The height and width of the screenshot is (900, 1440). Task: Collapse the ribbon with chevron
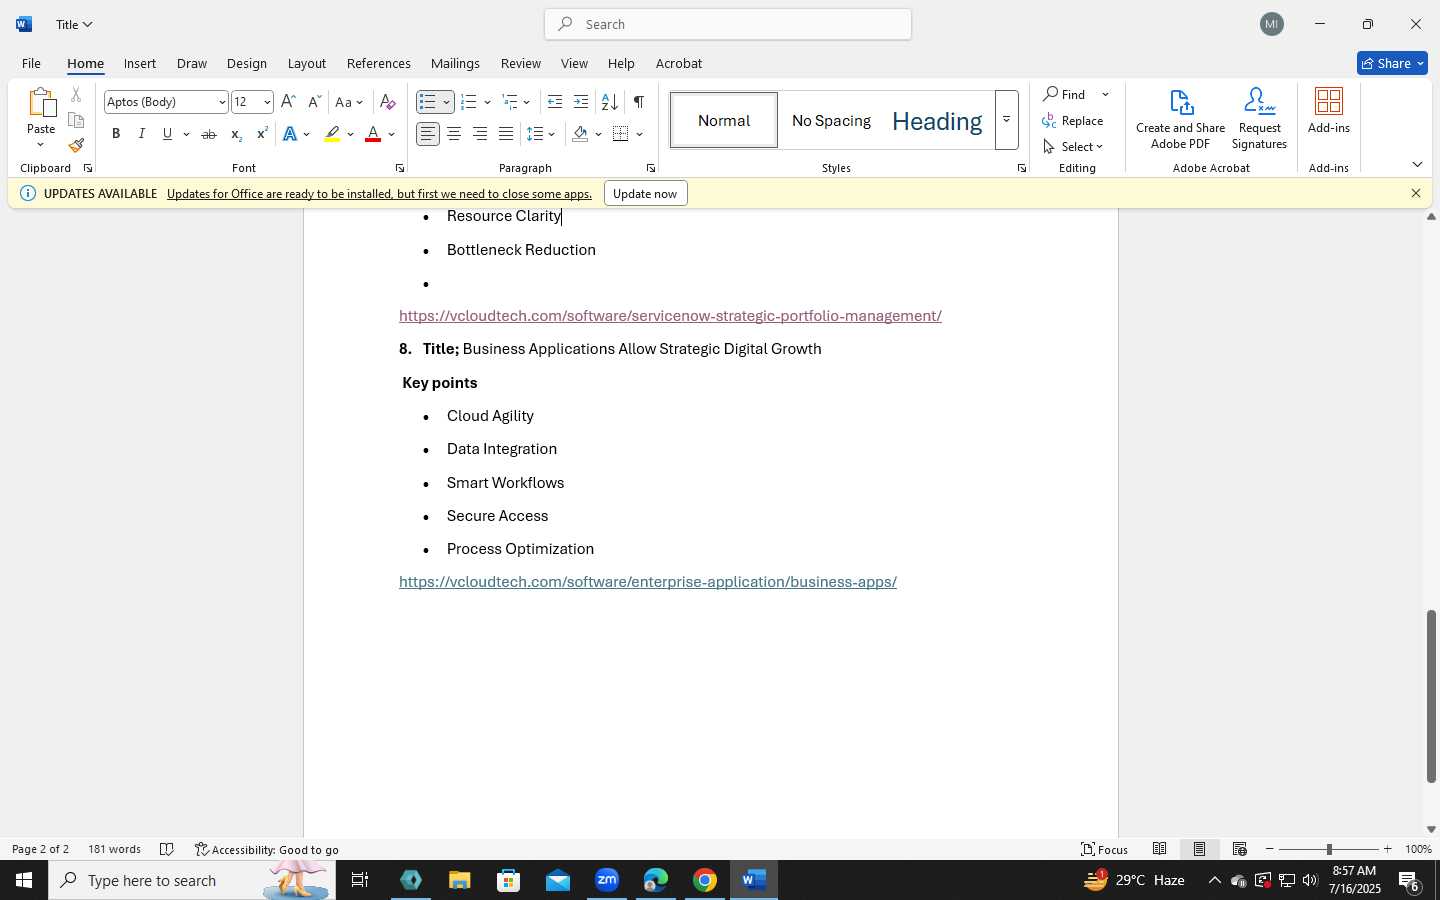[x=1417, y=164]
